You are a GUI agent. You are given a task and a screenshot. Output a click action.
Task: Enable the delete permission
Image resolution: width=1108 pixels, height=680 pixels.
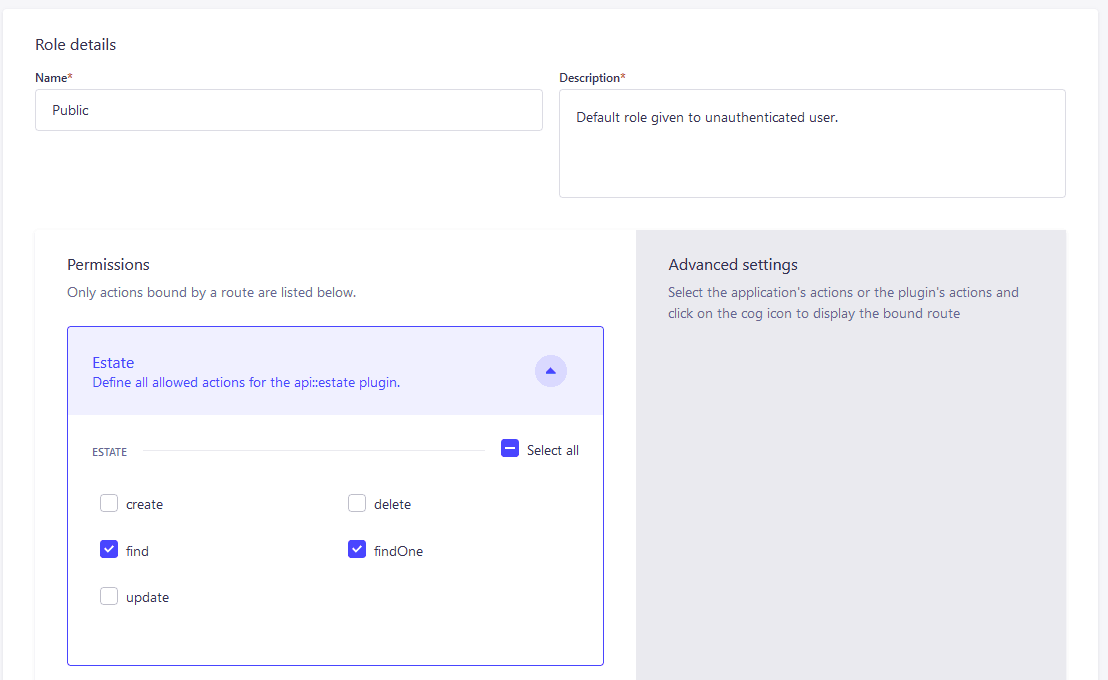tap(357, 503)
